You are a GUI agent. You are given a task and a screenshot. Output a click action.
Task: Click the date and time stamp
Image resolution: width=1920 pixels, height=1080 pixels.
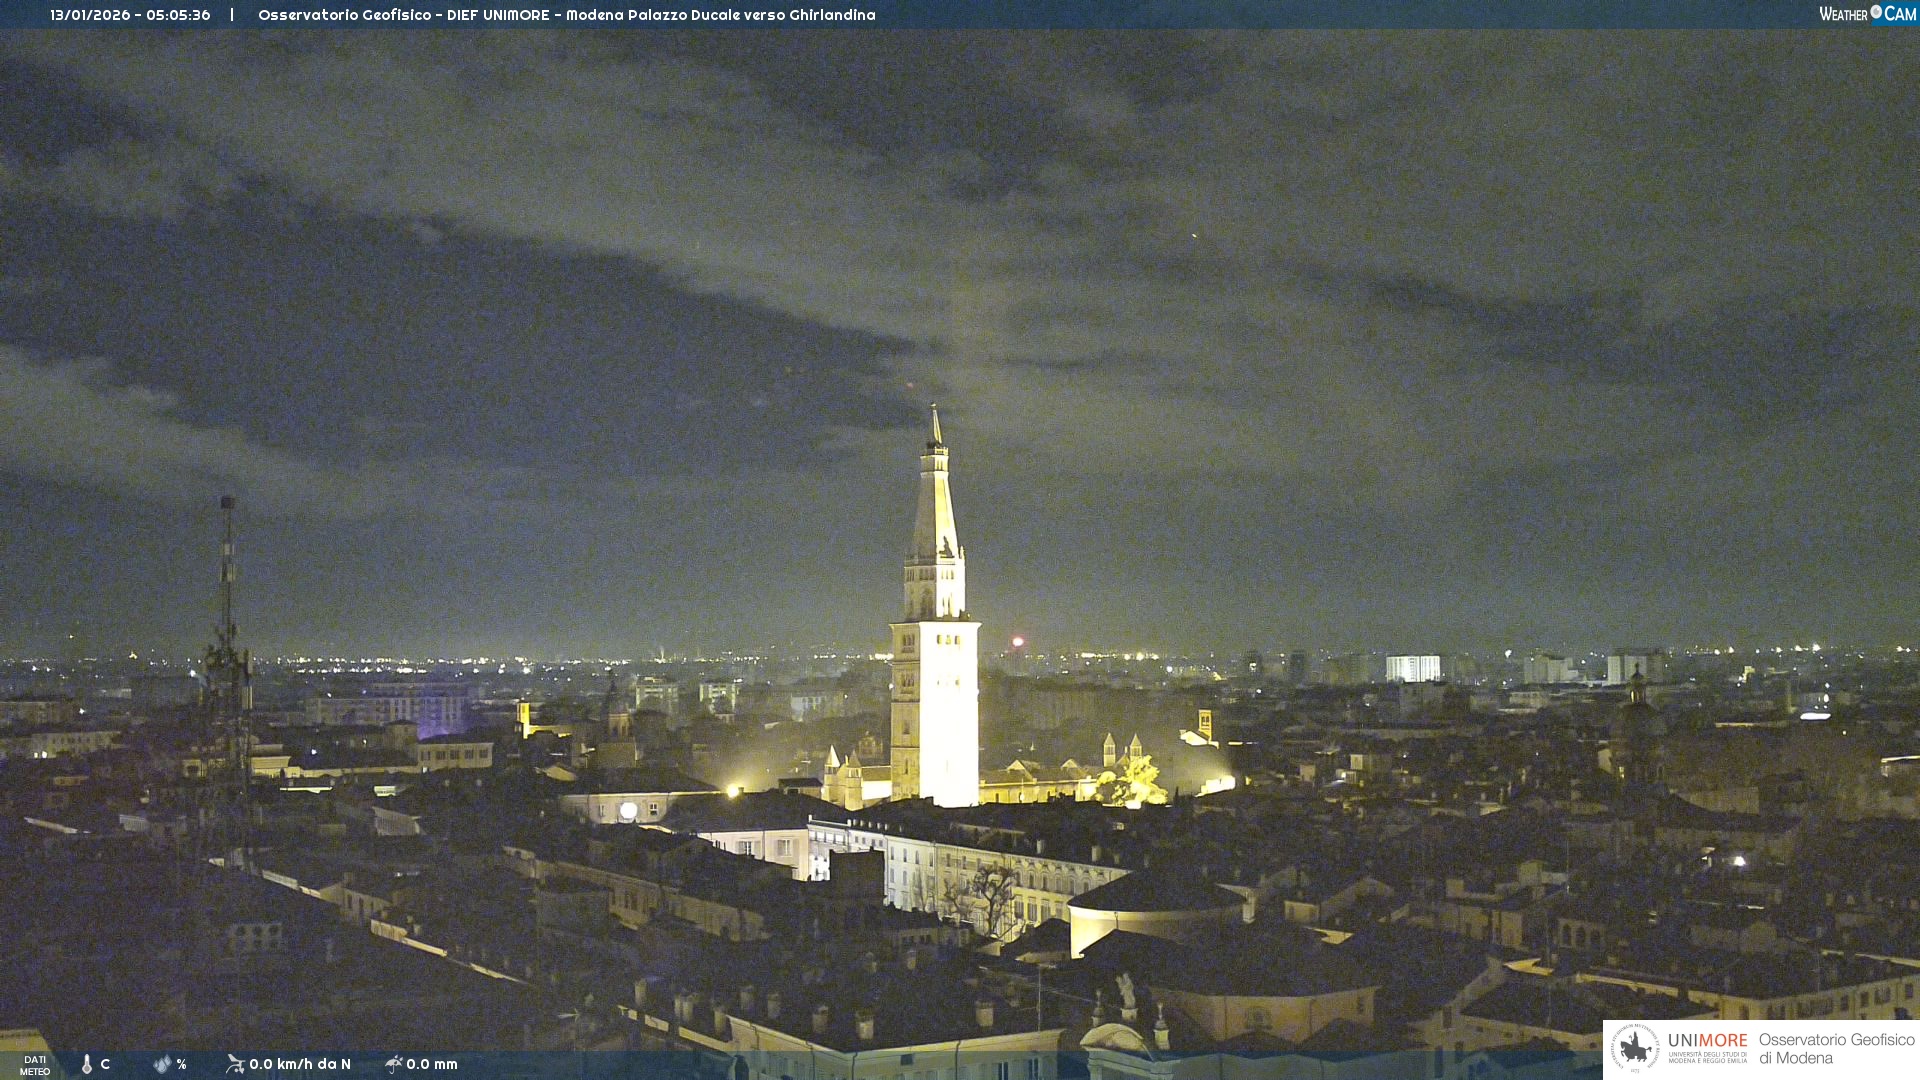point(130,15)
